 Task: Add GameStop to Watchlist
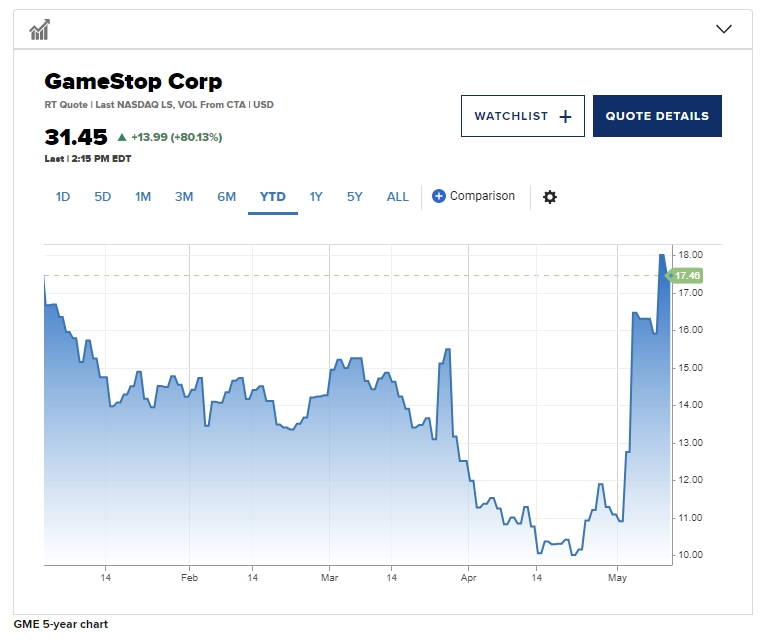523,116
